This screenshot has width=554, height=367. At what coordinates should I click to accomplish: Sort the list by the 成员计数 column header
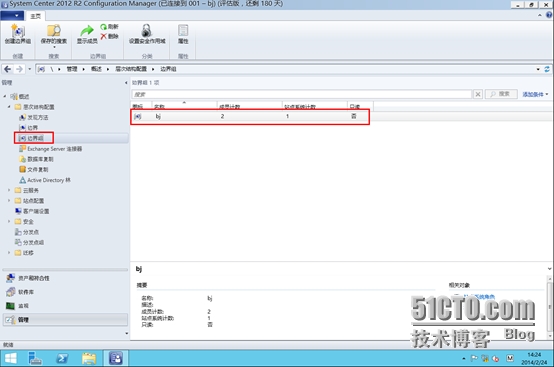pos(249,106)
